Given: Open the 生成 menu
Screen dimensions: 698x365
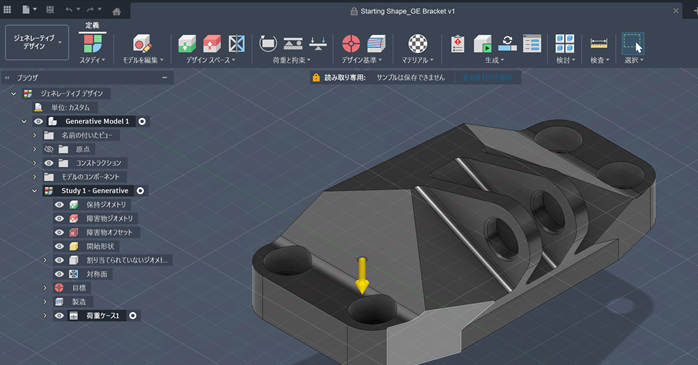Looking at the screenshot, I should click(494, 60).
